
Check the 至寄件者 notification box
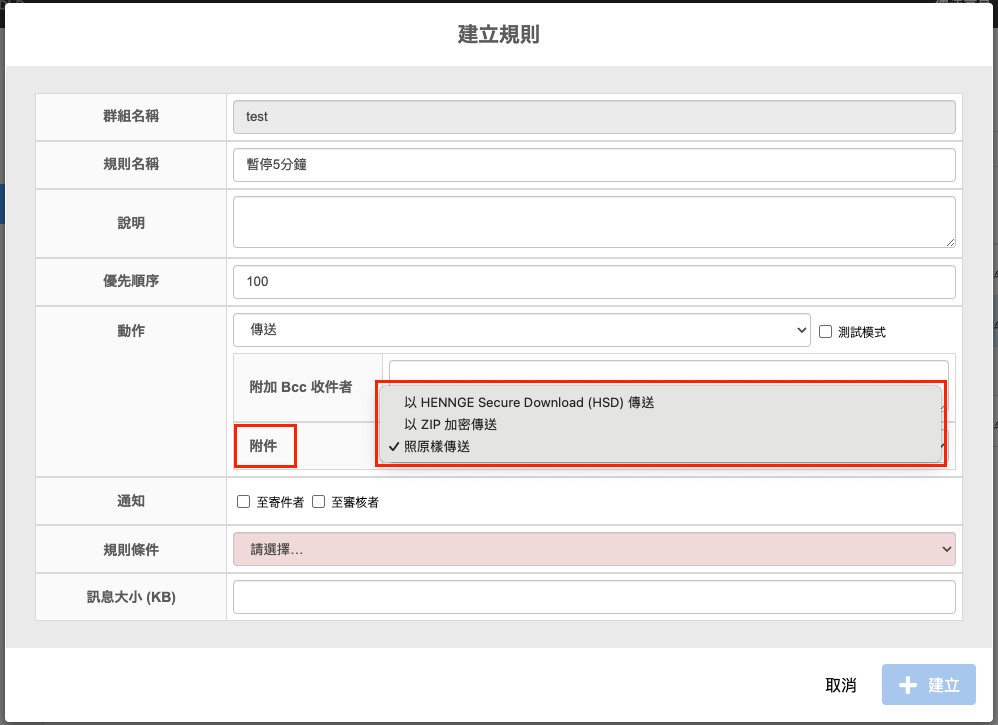point(243,502)
